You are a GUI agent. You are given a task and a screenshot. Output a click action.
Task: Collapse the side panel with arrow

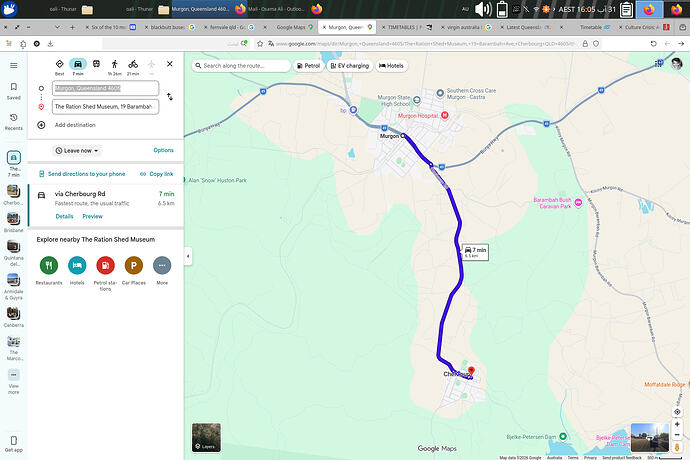[x=188, y=256]
